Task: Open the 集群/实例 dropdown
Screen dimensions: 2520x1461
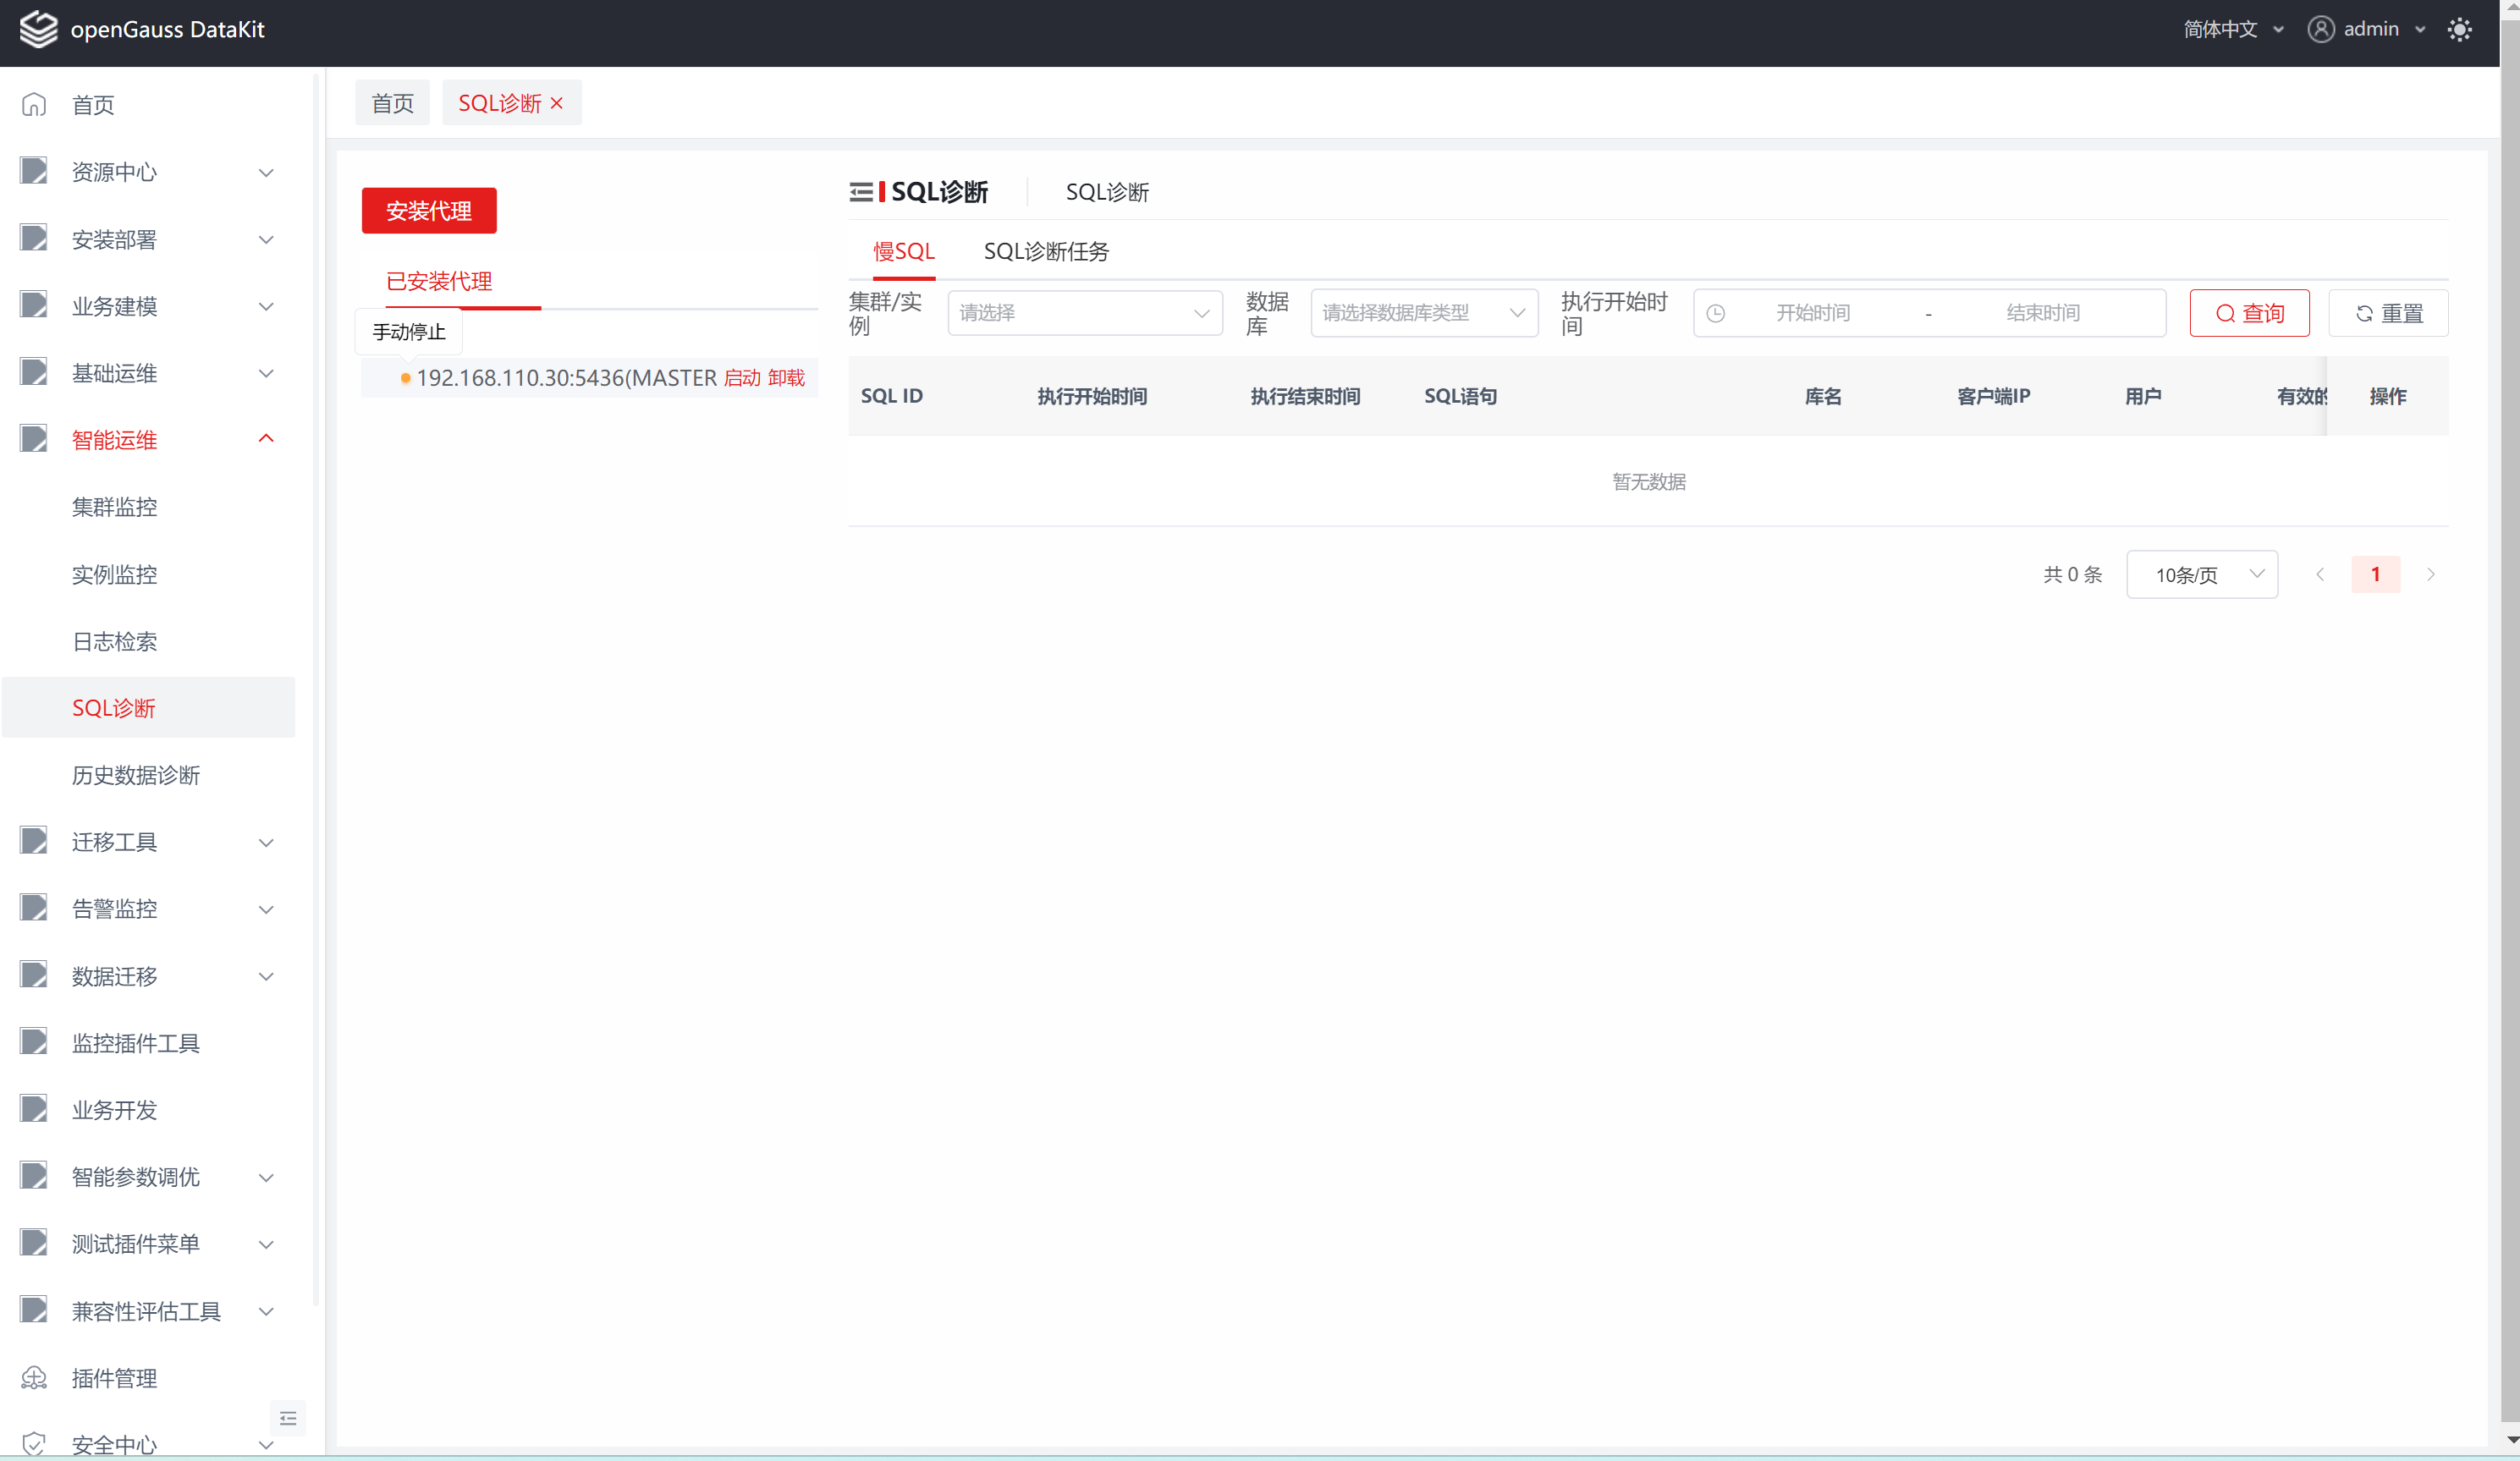Action: 1084,313
